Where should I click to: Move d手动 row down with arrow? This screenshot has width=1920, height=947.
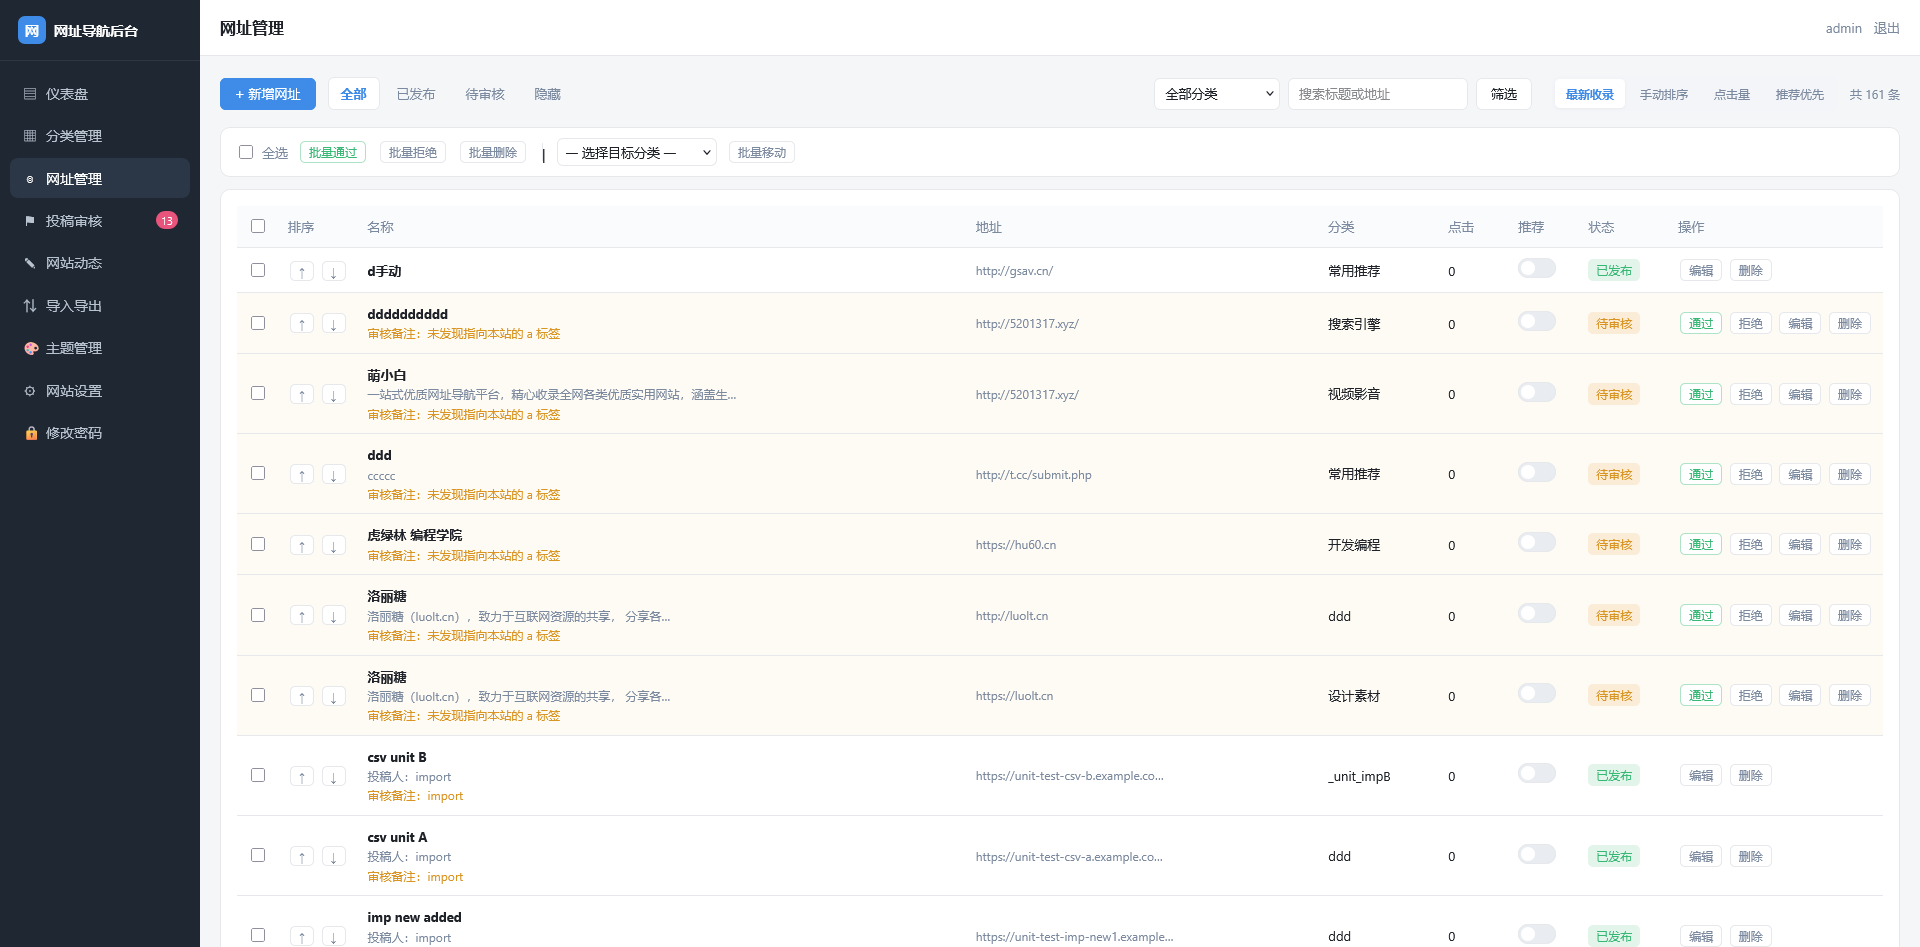point(334,271)
